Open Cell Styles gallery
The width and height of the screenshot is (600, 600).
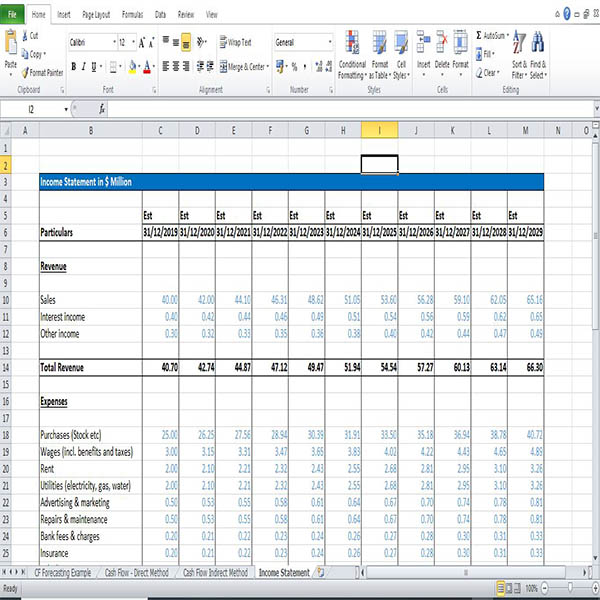point(401,55)
